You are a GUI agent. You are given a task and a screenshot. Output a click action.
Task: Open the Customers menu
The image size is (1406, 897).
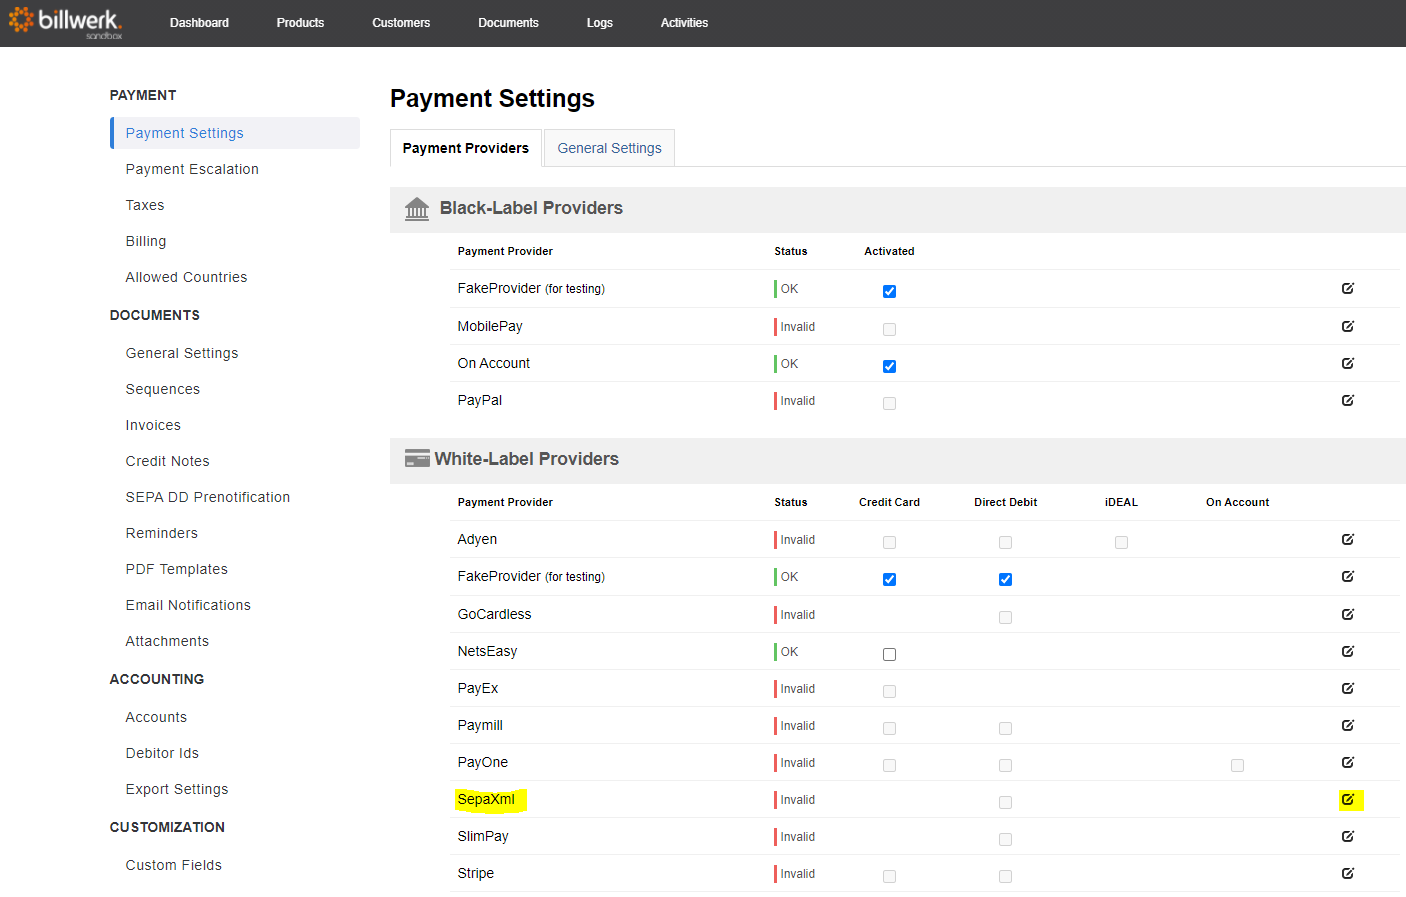401,23
